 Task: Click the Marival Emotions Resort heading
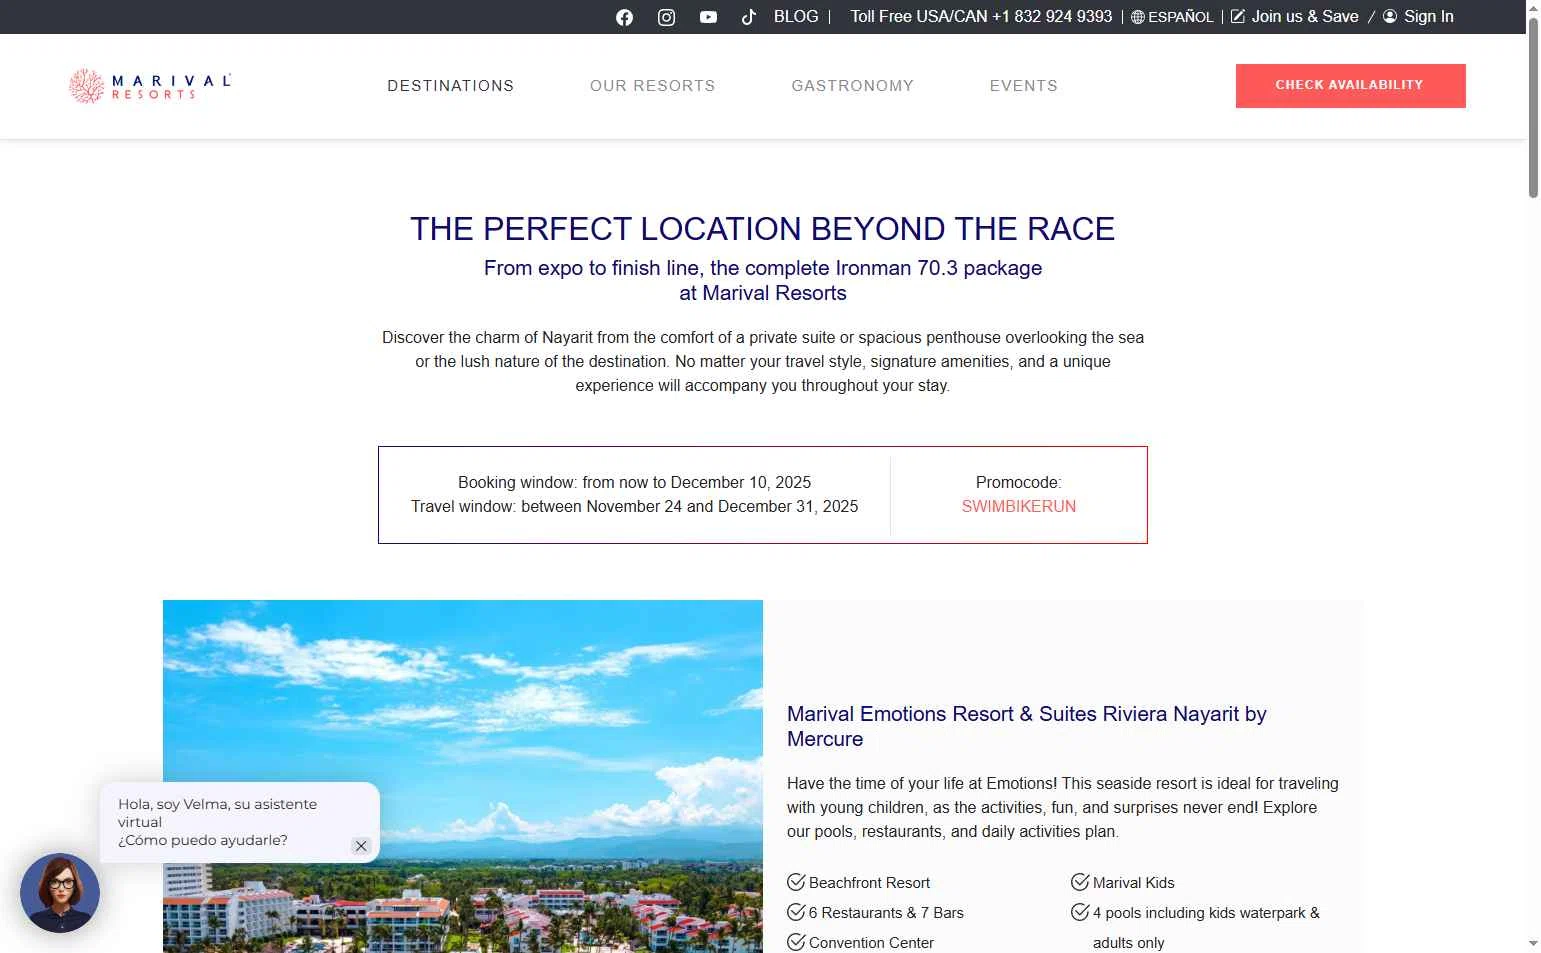pyautogui.click(x=1027, y=726)
